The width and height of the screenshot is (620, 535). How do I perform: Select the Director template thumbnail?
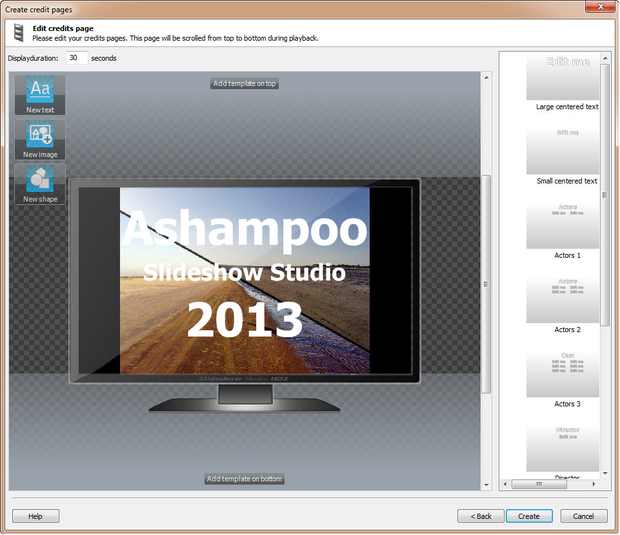click(563, 448)
